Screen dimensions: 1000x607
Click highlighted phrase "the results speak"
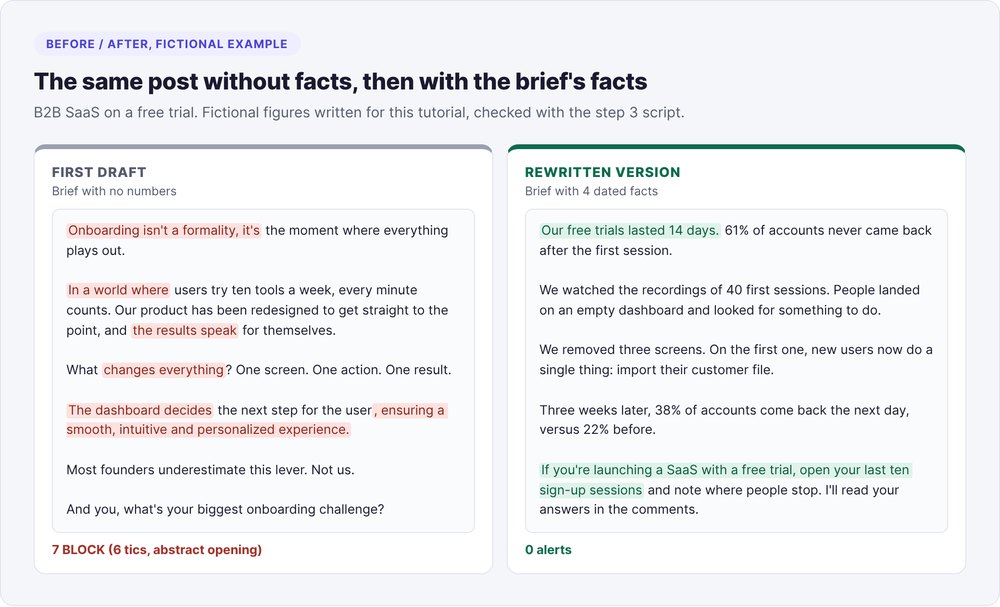(184, 330)
